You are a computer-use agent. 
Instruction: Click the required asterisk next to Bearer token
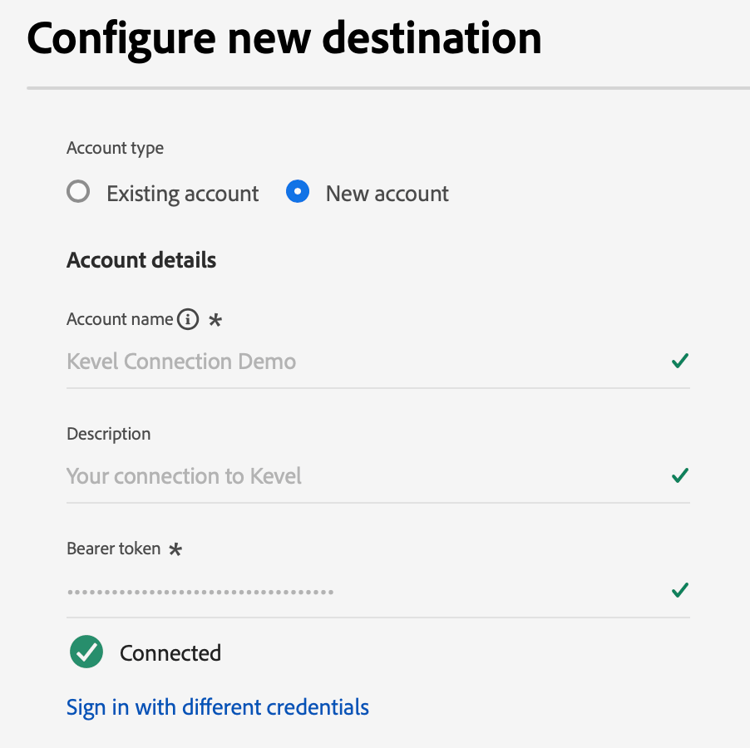(176, 550)
